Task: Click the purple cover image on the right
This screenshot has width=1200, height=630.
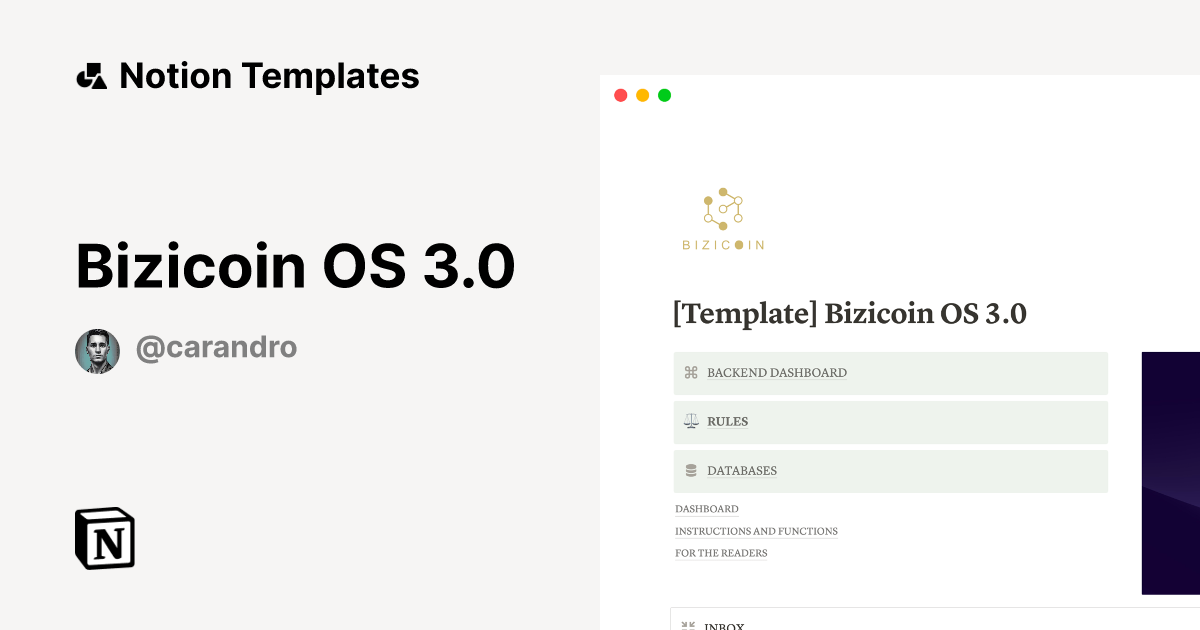Action: point(1170,470)
